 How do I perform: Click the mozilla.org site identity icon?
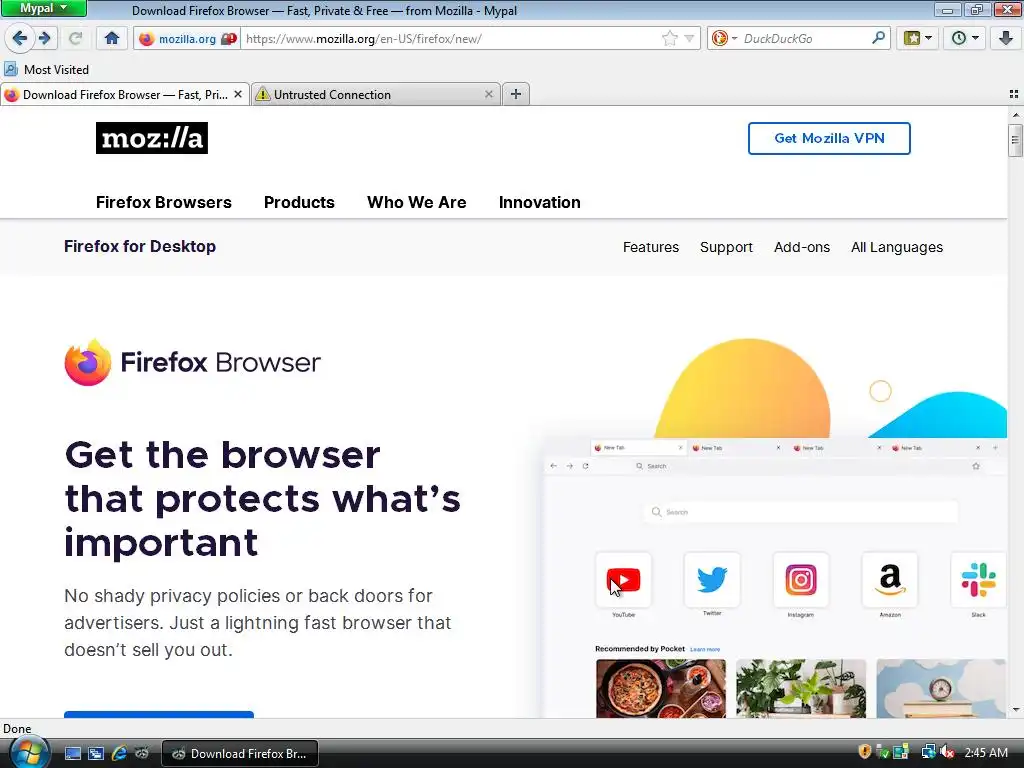[146, 39]
